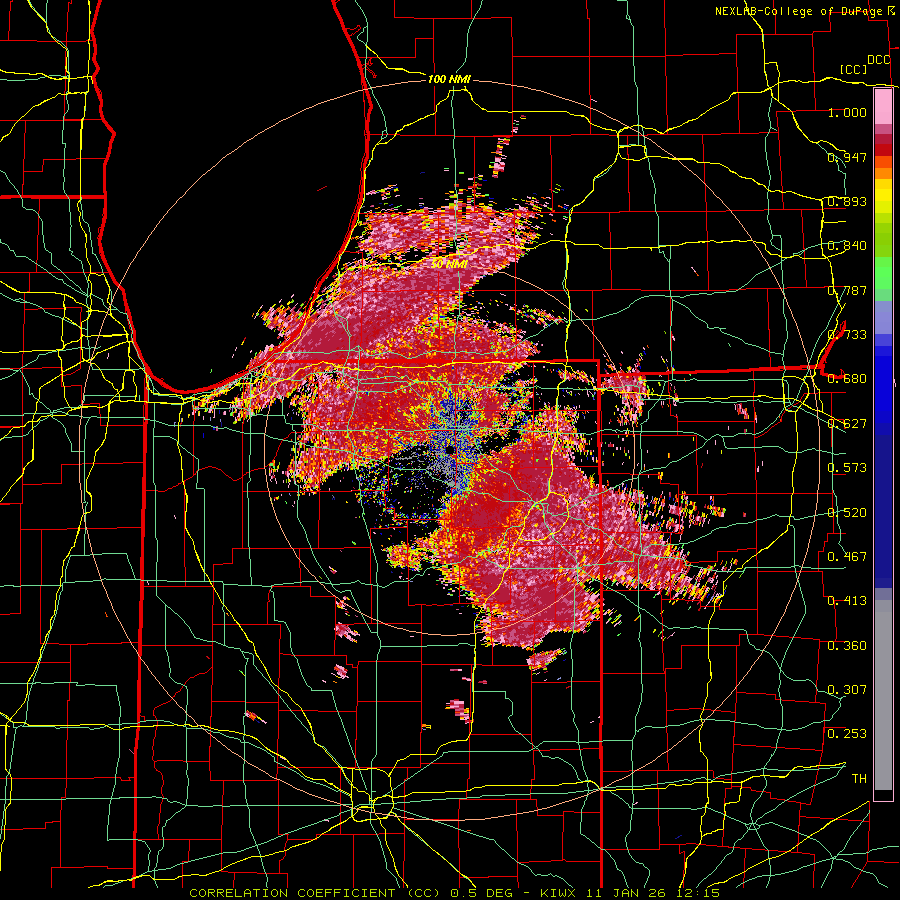900x900 pixels.
Task: Click the 0.413 scale value
Action: click(x=847, y=601)
